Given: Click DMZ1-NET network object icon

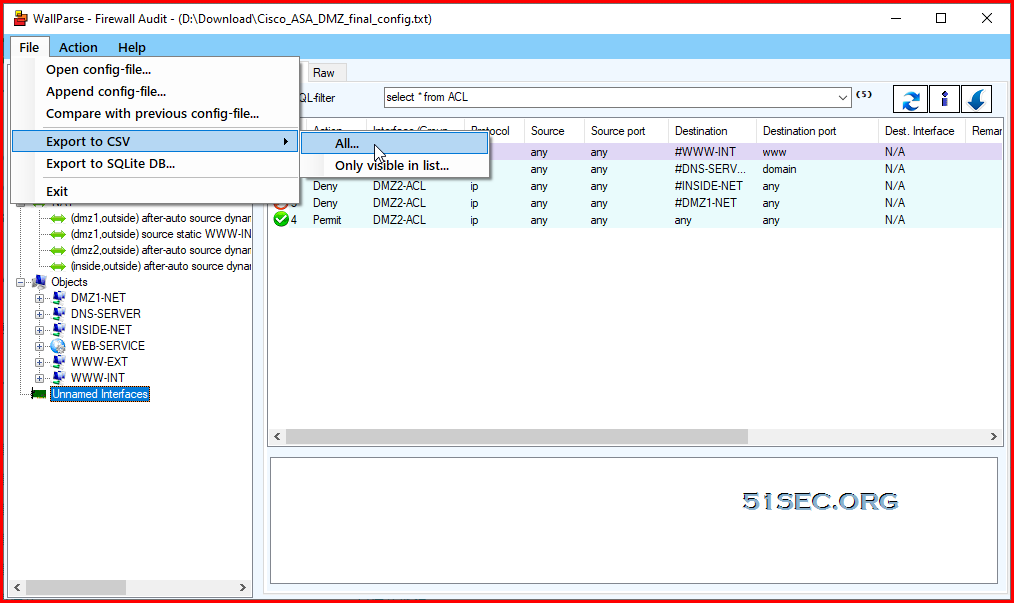Looking at the screenshot, I should 58,298.
